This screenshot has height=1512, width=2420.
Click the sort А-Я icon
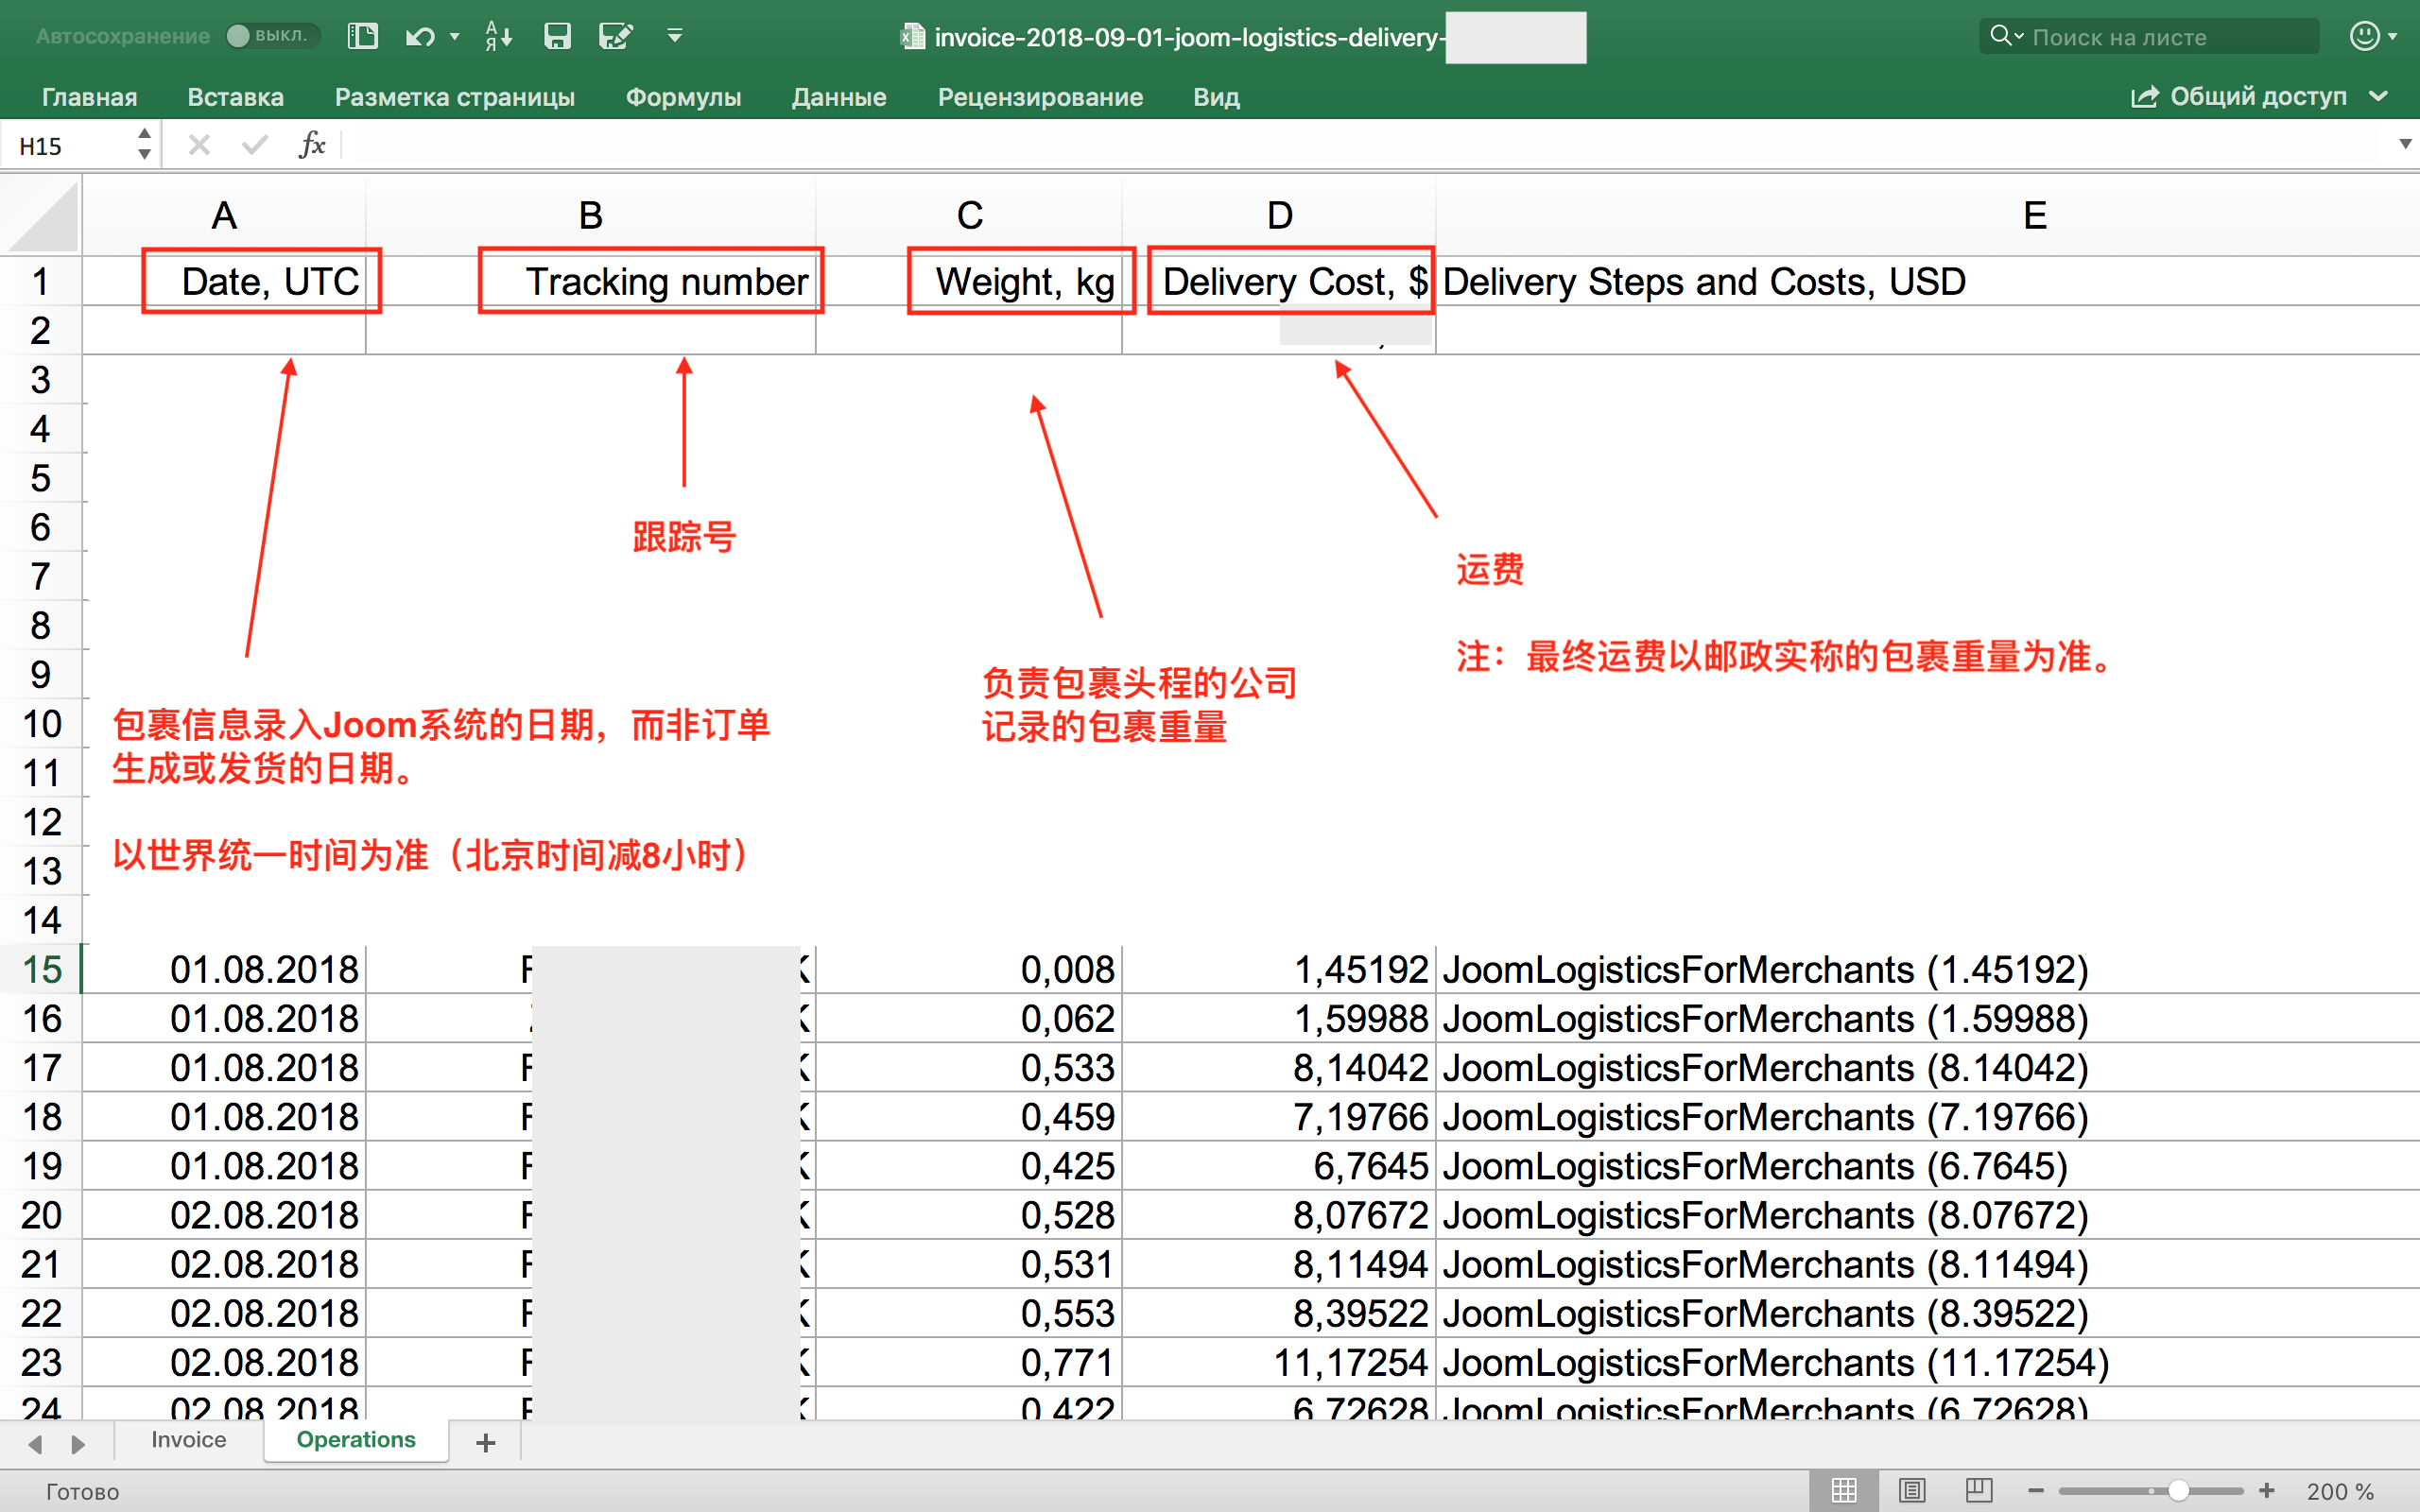point(498,37)
